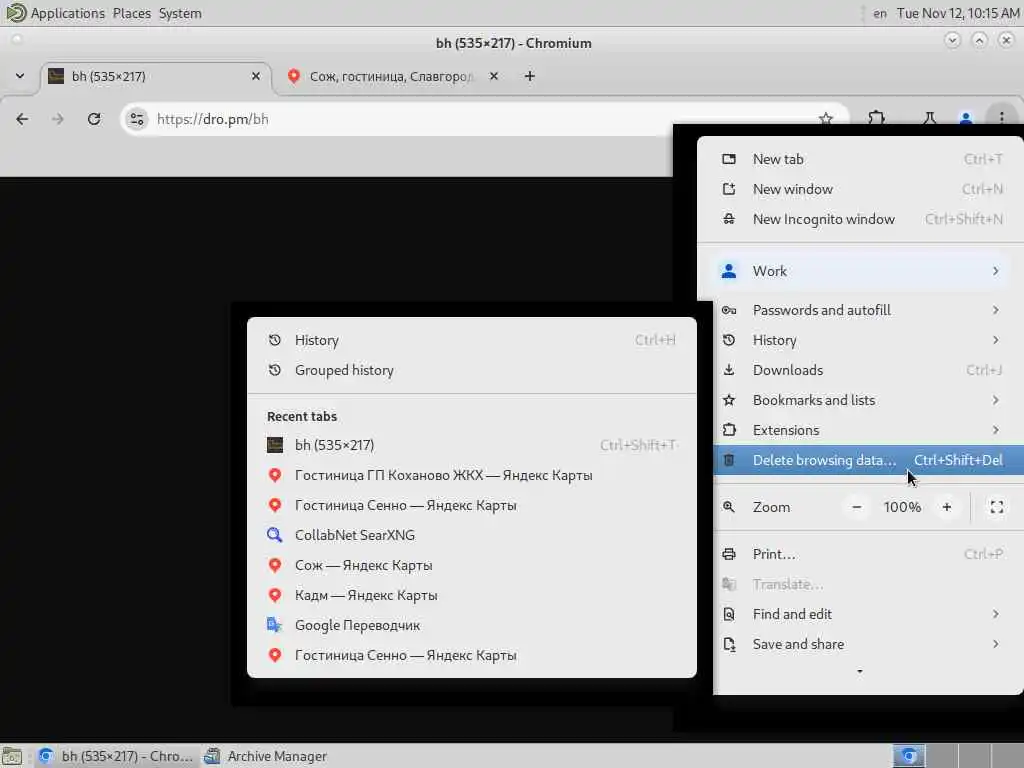Reopen Google Переводчик recent tab
The height and width of the screenshot is (768, 1024).
(x=472, y=626)
